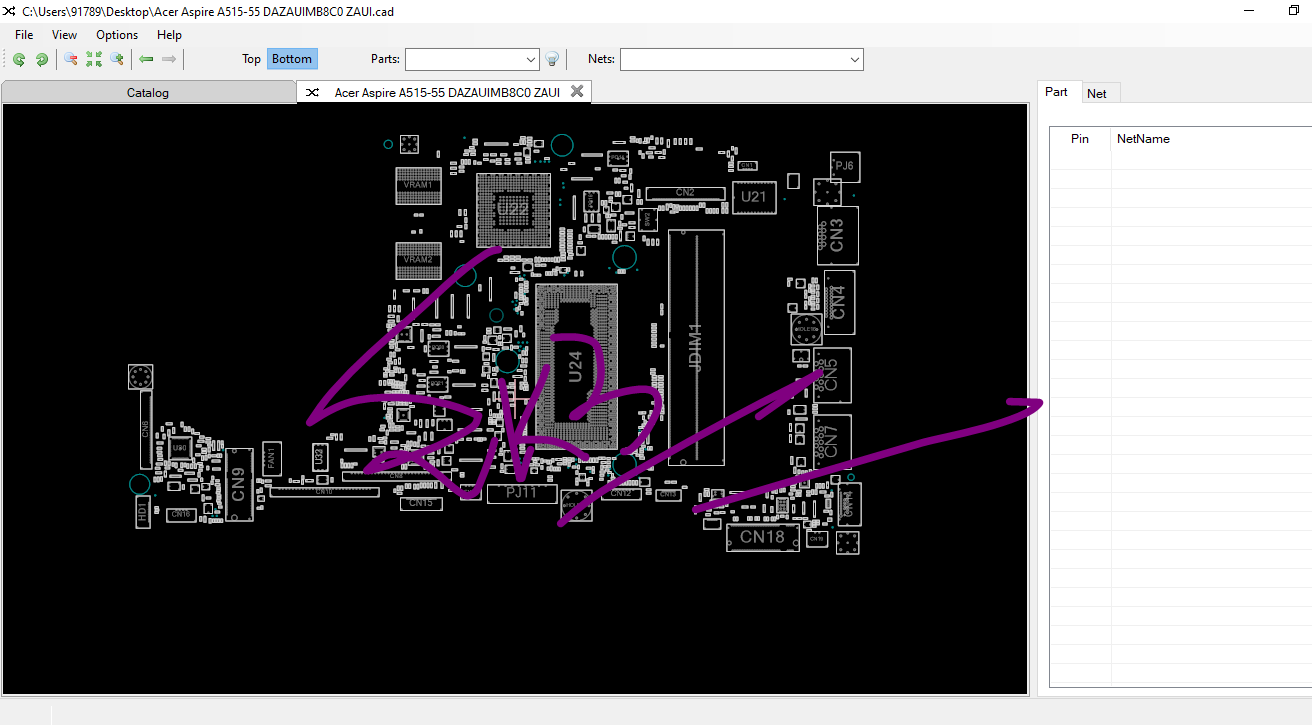Select the PJ6 jack on the board
The height and width of the screenshot is (725, 1312).
pos(845,166)
